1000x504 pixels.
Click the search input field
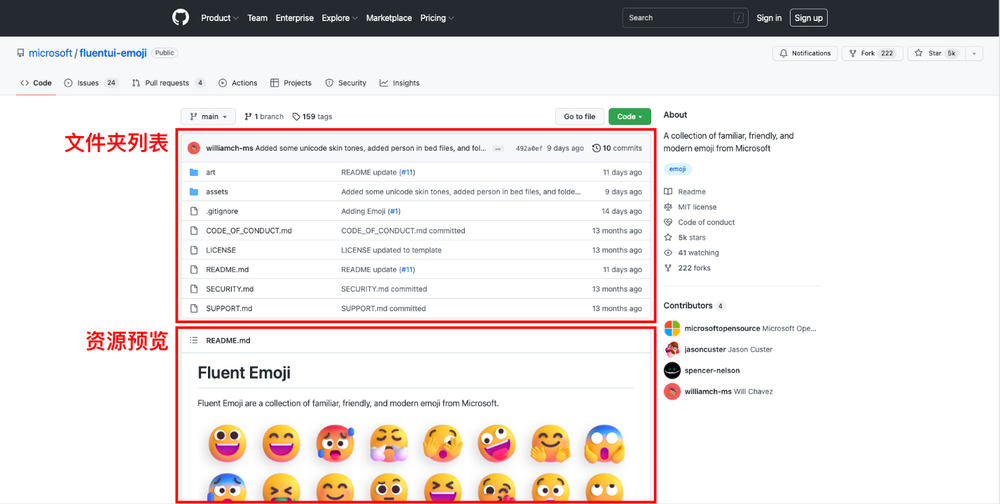[685, 18]
